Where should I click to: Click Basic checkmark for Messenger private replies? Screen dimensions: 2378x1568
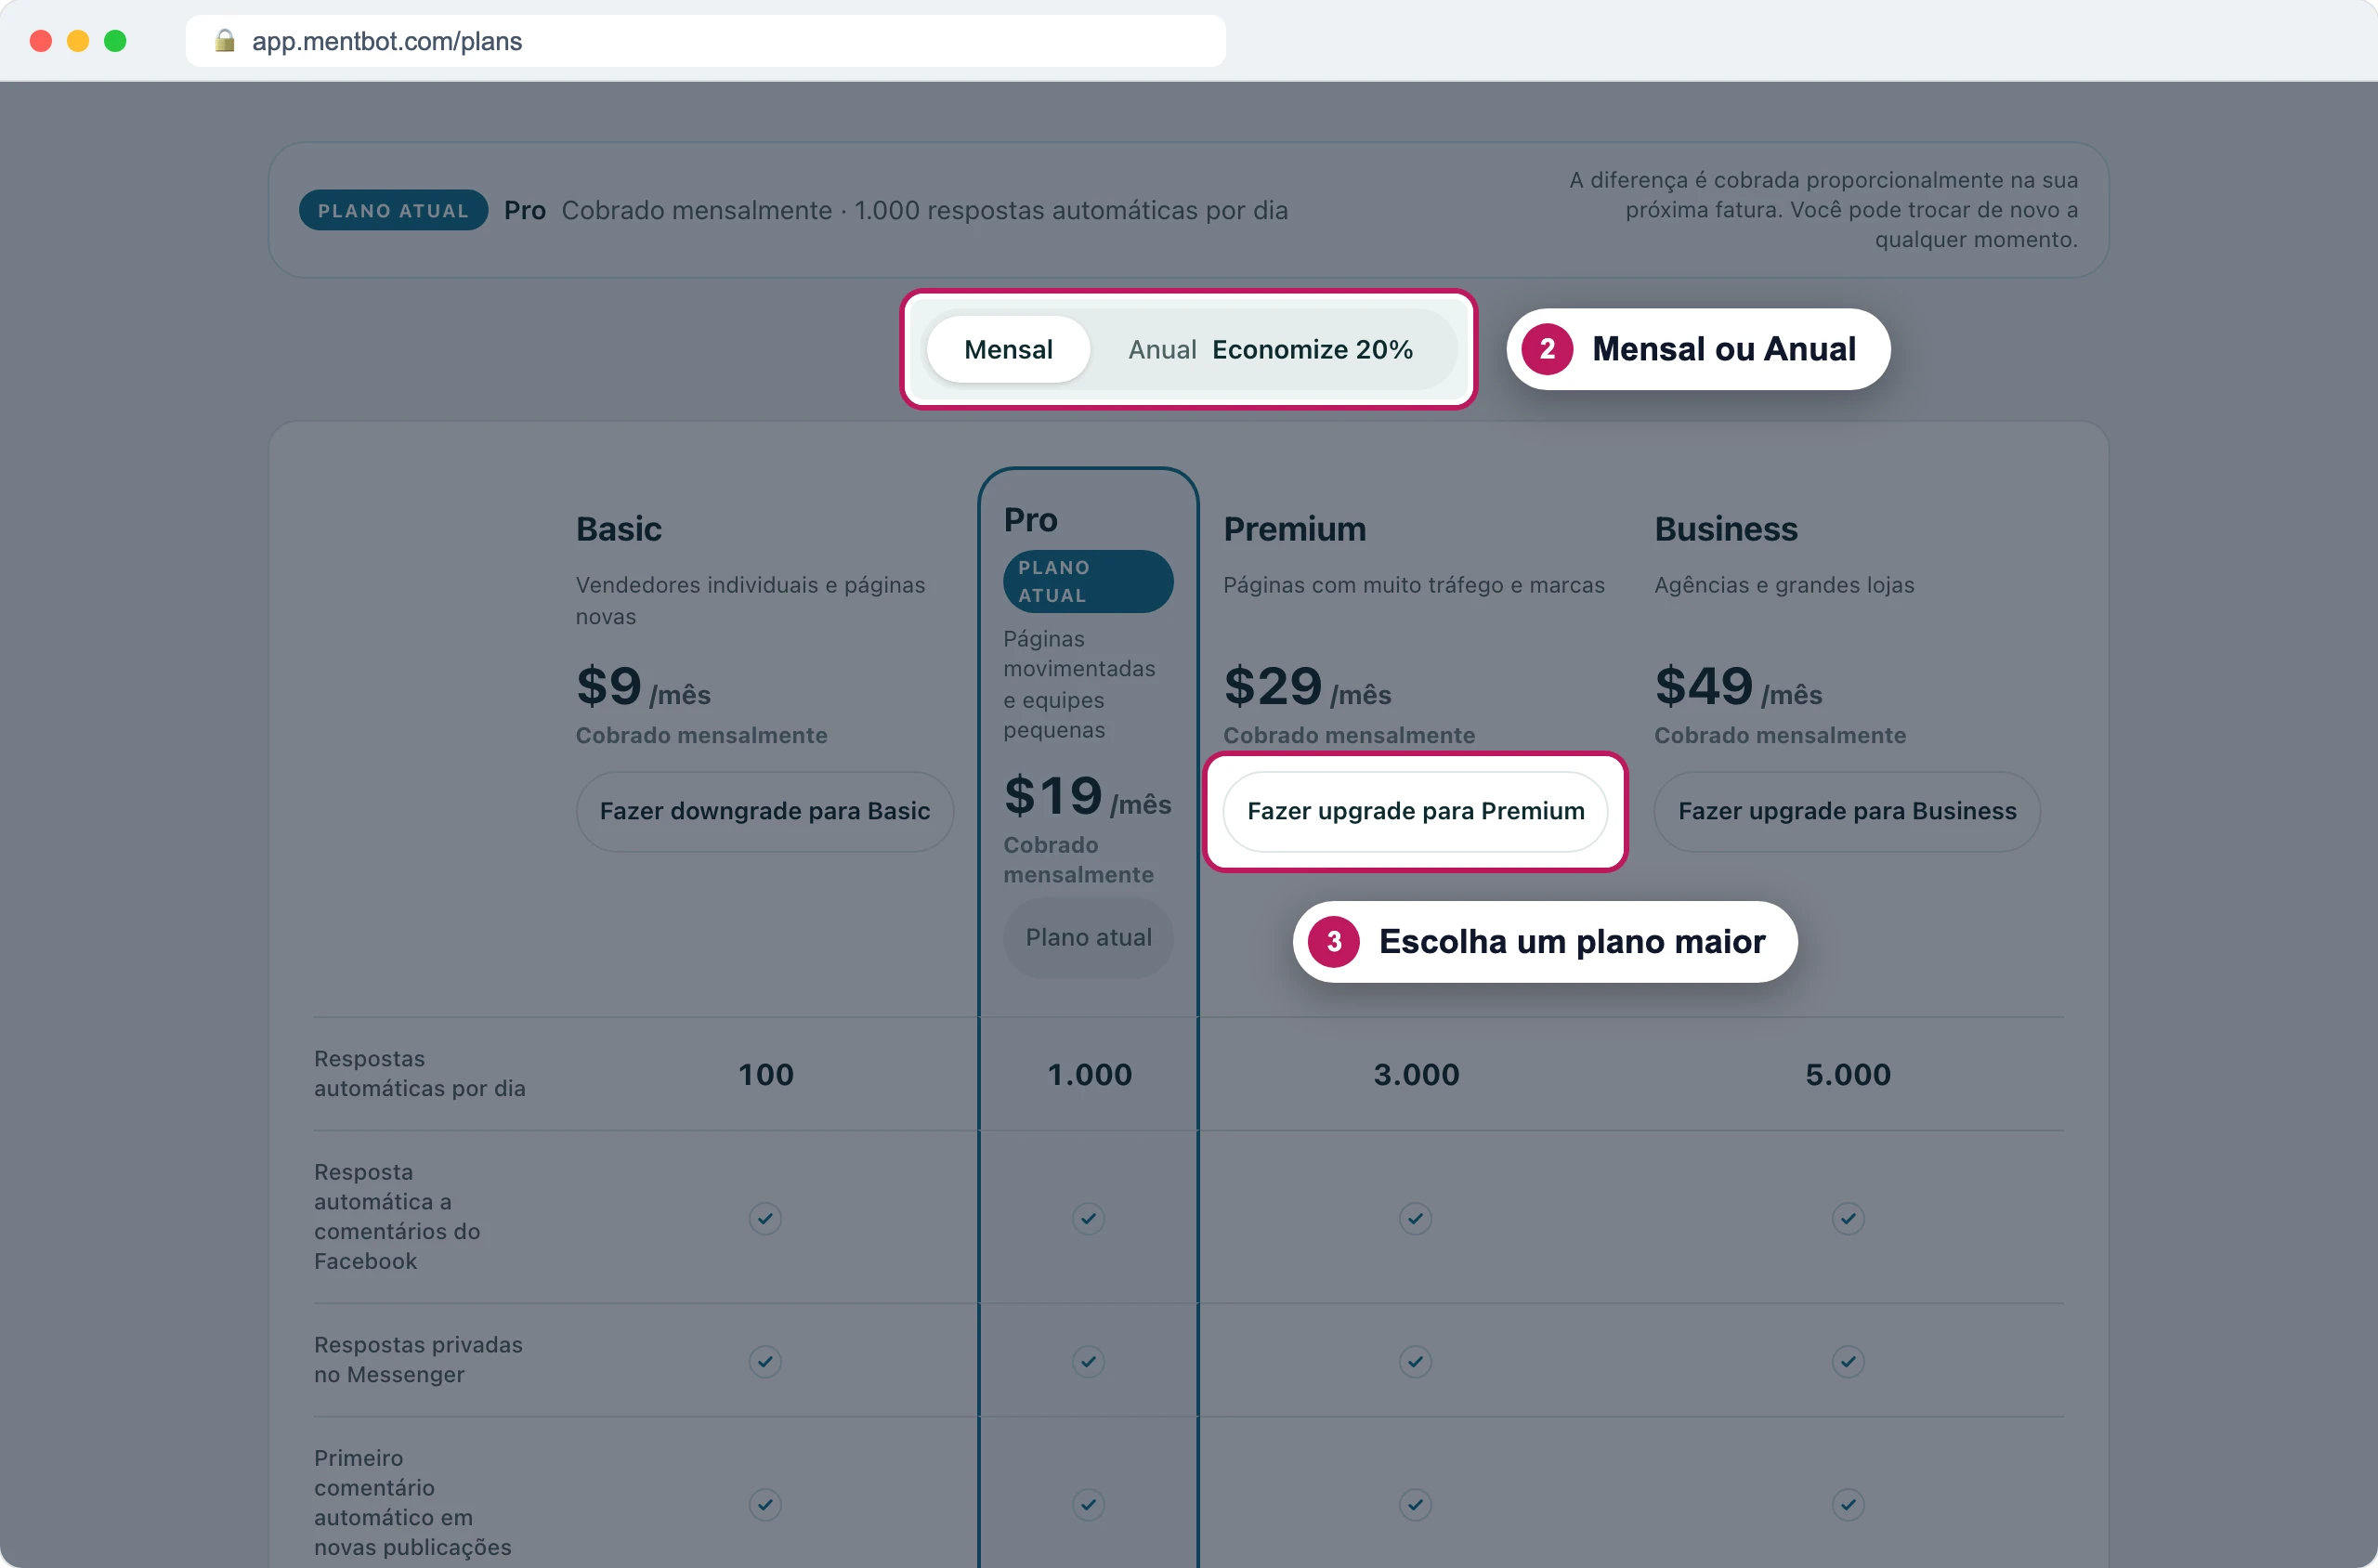point(765,1361)
